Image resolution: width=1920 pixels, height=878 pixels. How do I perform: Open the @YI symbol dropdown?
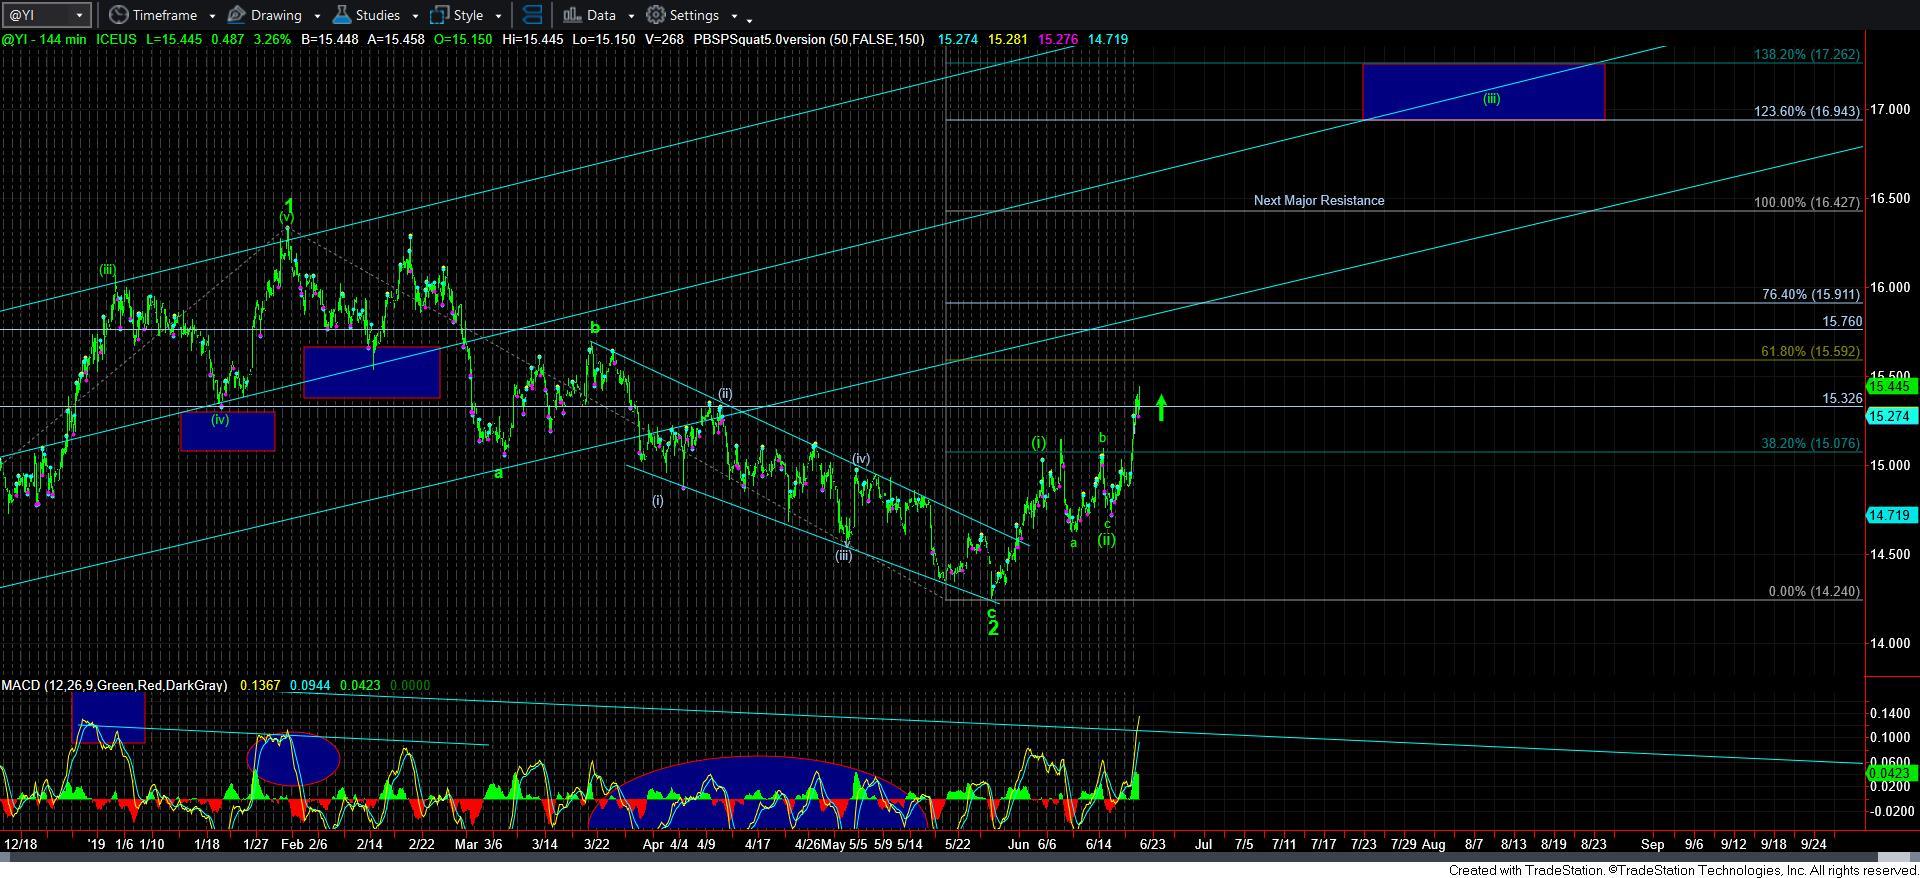(x=80, y=16)
